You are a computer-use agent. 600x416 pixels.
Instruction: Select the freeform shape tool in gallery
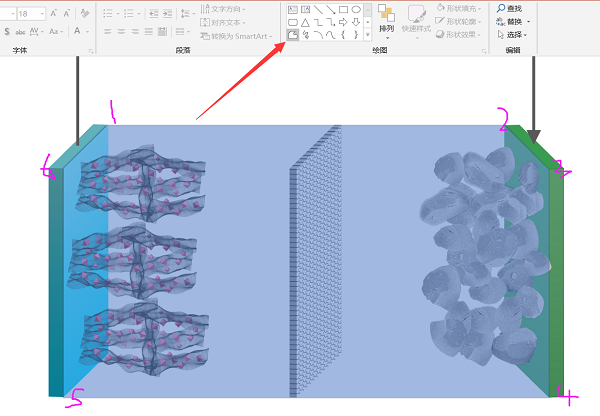tap(292, 35)
